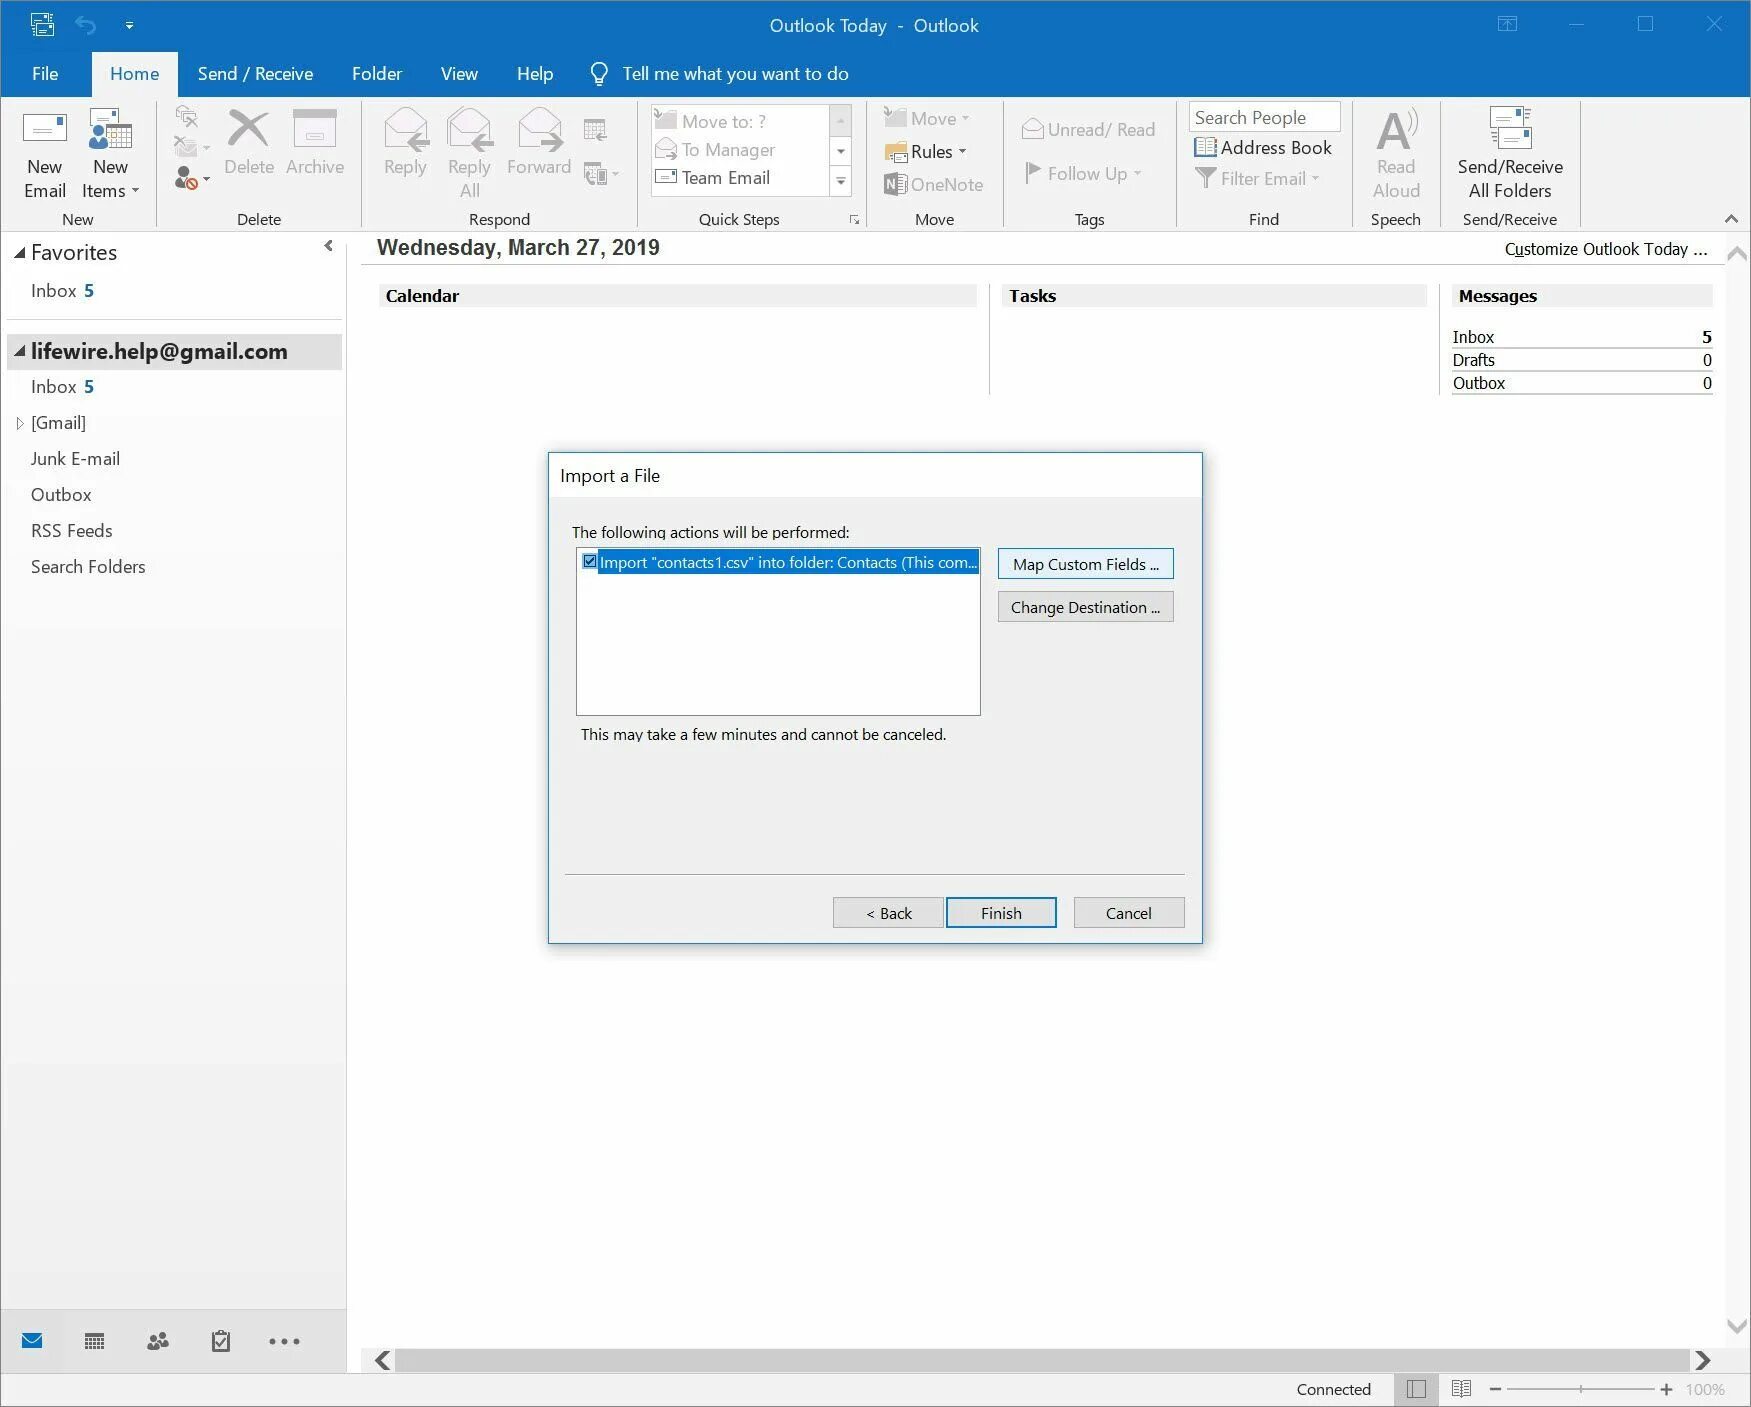This screenshot has height=1407, width=1751.
Task: Click Change Destination button
Action: (x=1085, y=607)
